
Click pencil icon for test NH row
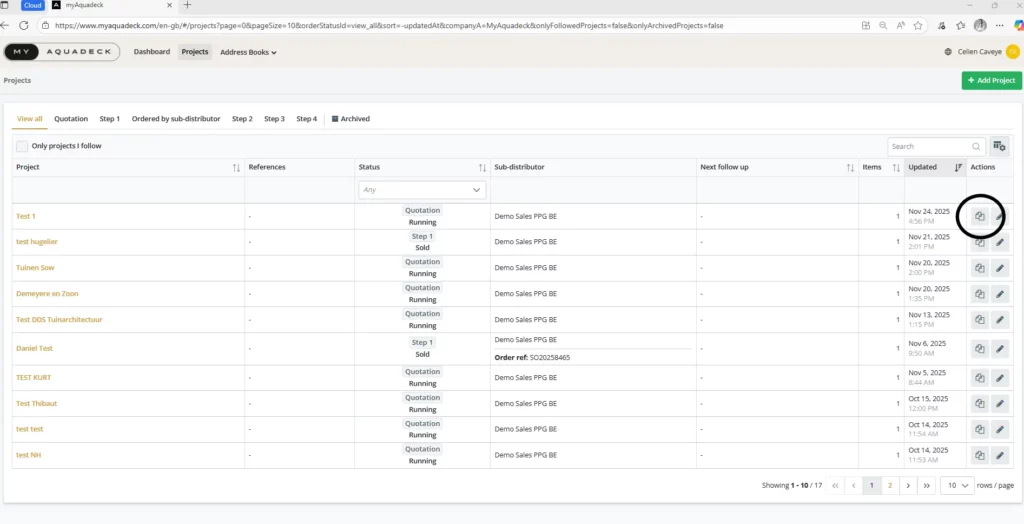click(x=1000, y=455)
